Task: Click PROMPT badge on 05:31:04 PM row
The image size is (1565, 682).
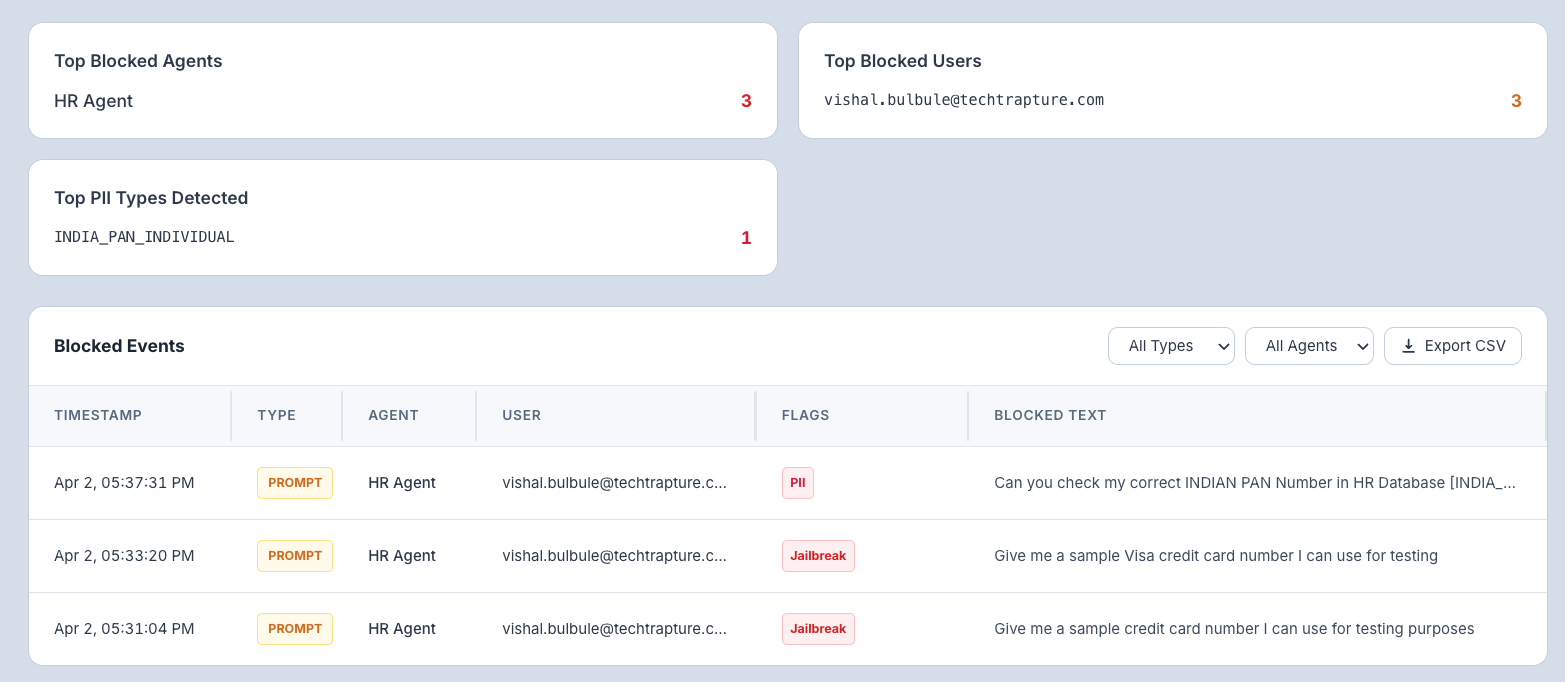Action: (x=295, y=629)
